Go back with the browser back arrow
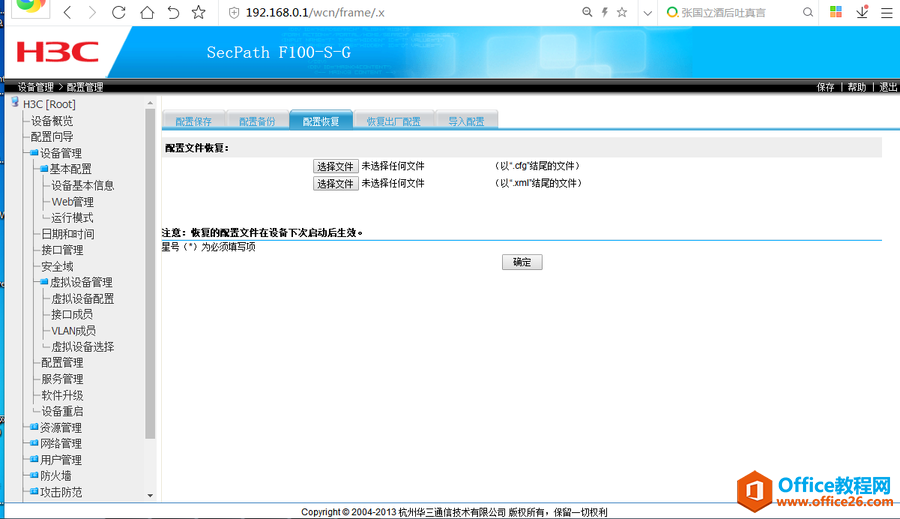The width and height of the screenshot is (900, 519). coord(67,12)
